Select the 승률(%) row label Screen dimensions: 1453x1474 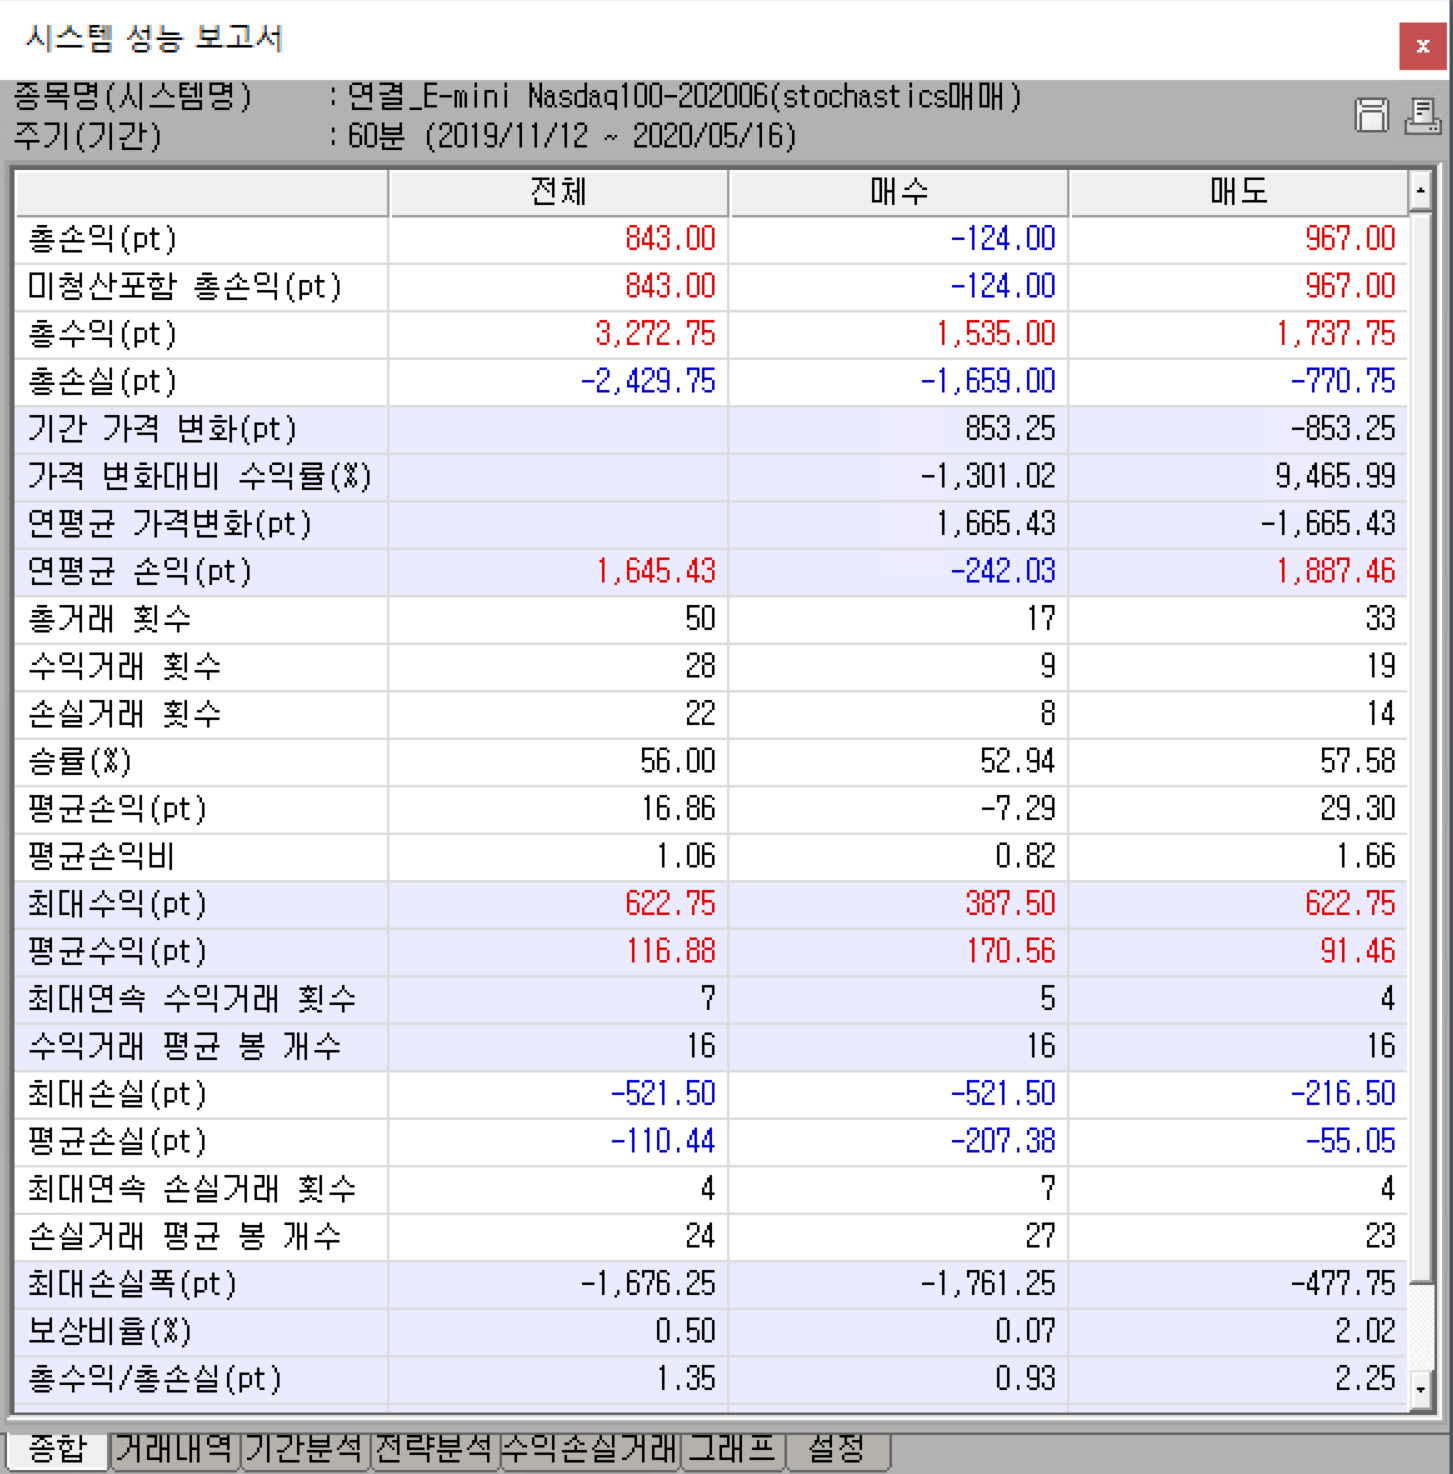click(80, 762)
